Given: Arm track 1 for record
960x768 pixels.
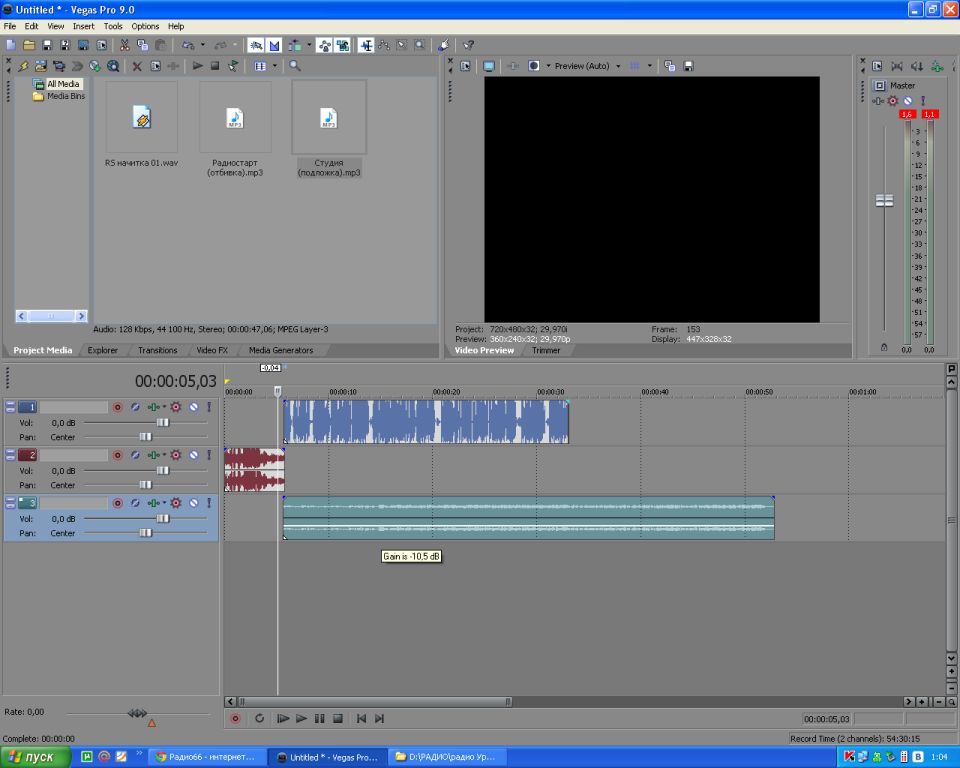Looking at the screenshot, I should 118,407.
